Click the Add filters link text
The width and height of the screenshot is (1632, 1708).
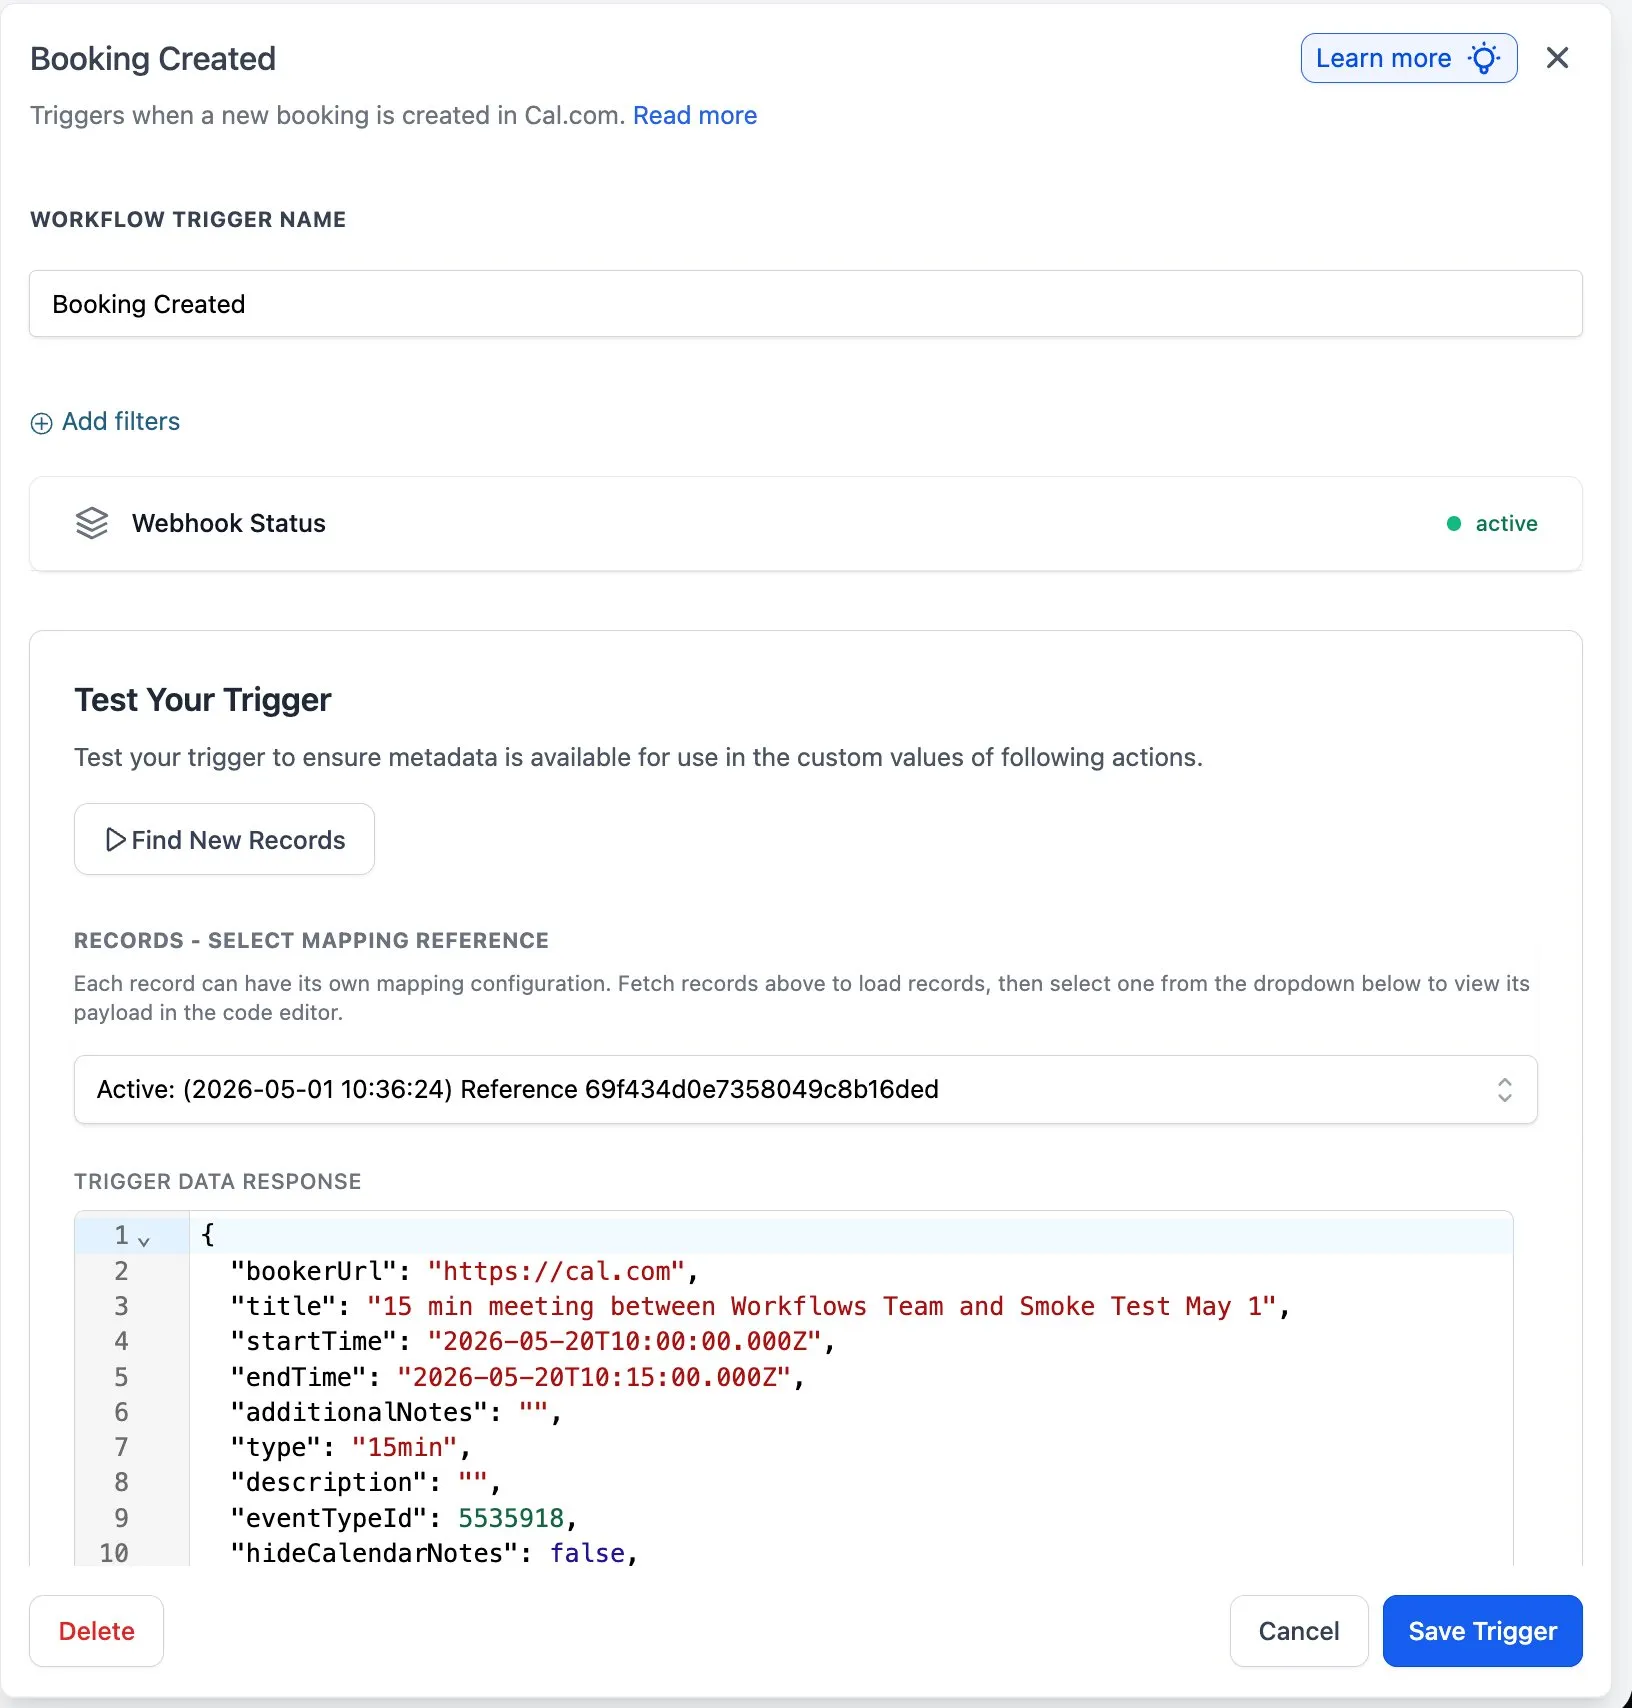121,421
